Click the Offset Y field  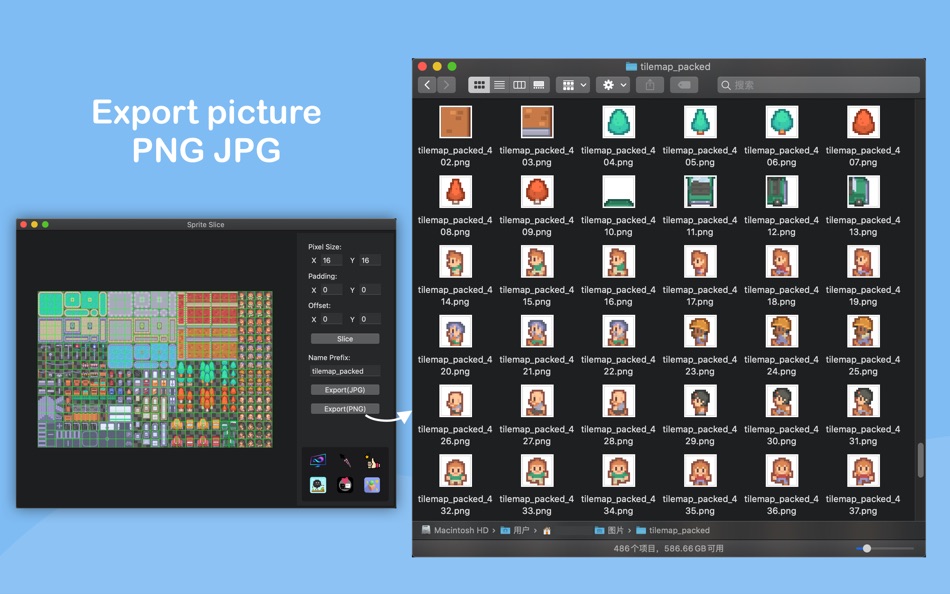point(370,319)
